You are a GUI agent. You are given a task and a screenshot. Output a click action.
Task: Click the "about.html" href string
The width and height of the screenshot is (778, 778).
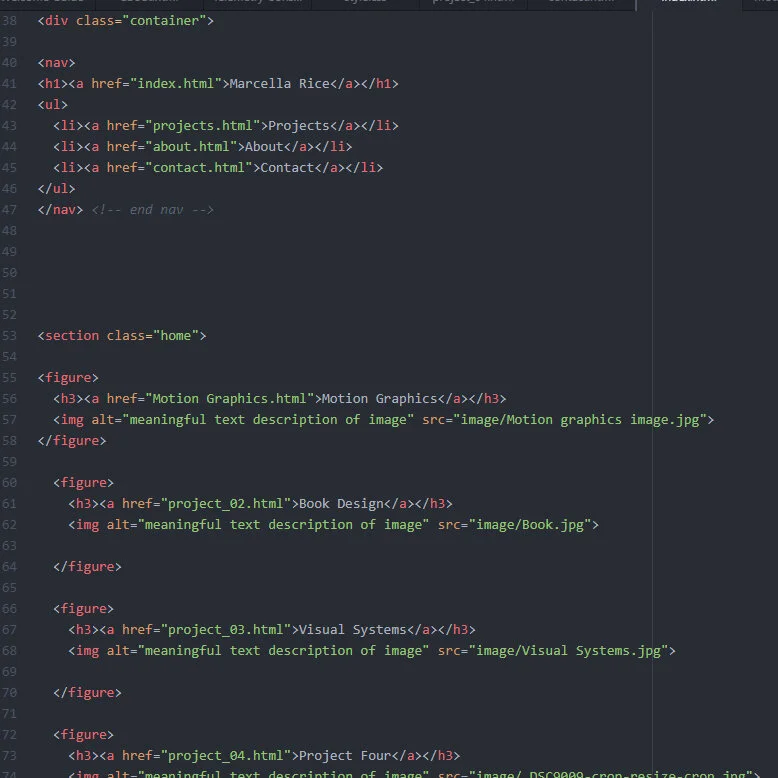191,147
